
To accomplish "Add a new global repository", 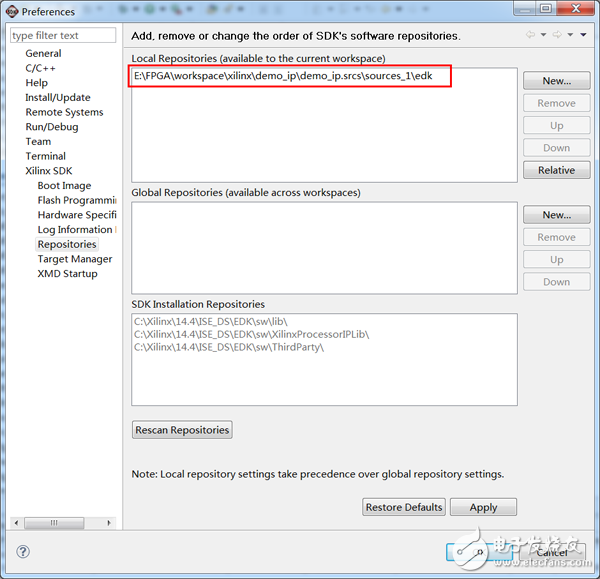I will (556, 215).
